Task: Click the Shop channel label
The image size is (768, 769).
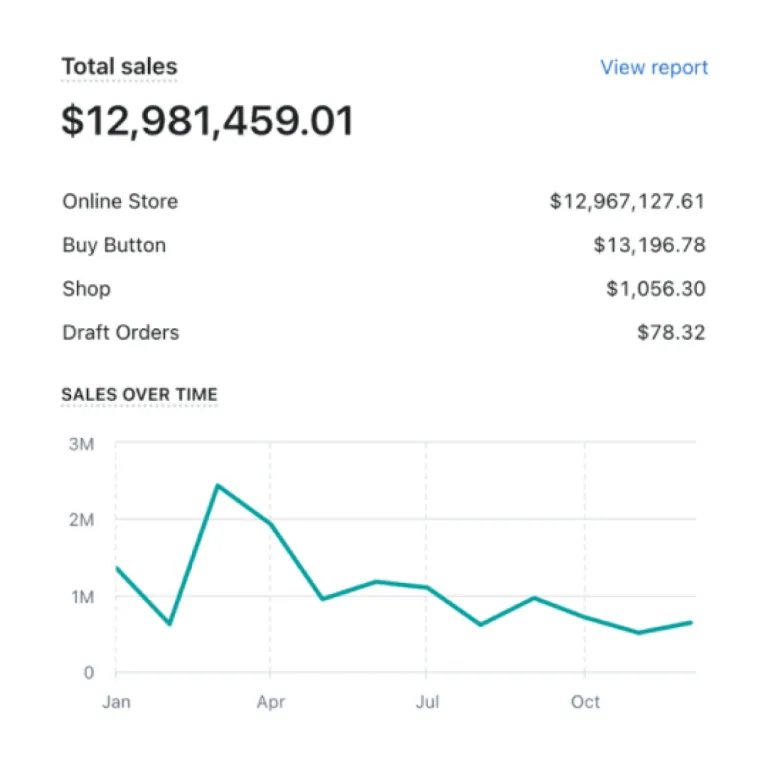Action: coord(86,289)
